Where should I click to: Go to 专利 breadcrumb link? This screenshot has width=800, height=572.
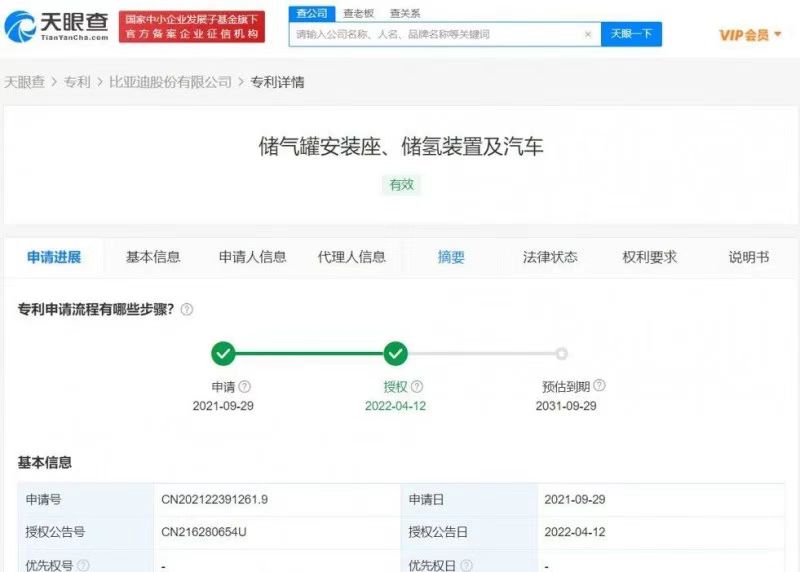77,82
